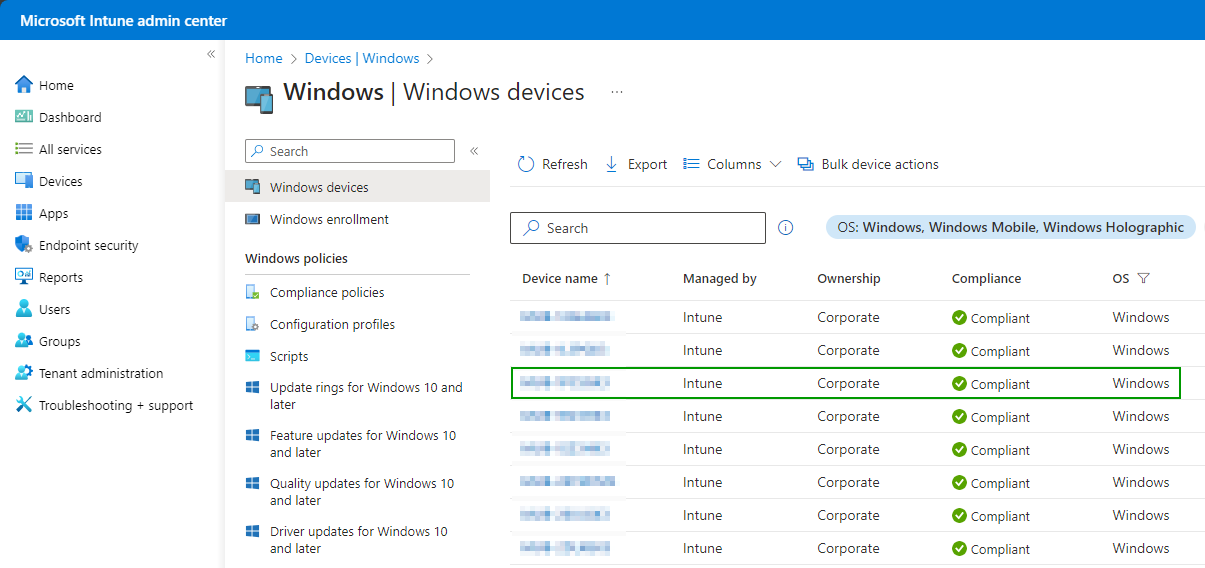Open the device name in highlighted row
1205x568 pixels.
click(x=565, y=383)
